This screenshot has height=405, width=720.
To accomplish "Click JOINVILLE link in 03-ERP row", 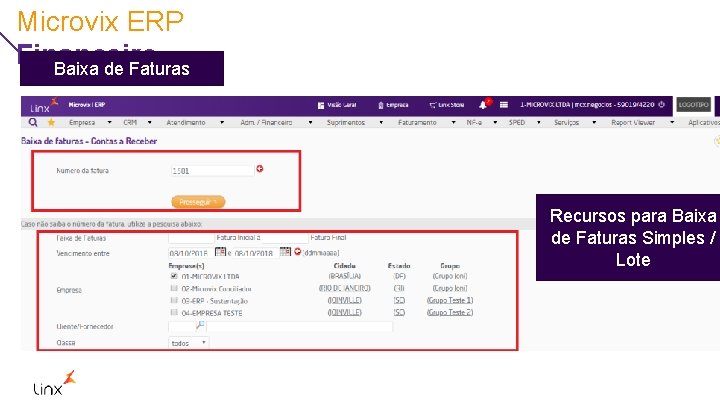I will pyautogui.click(x=345, y=300).
